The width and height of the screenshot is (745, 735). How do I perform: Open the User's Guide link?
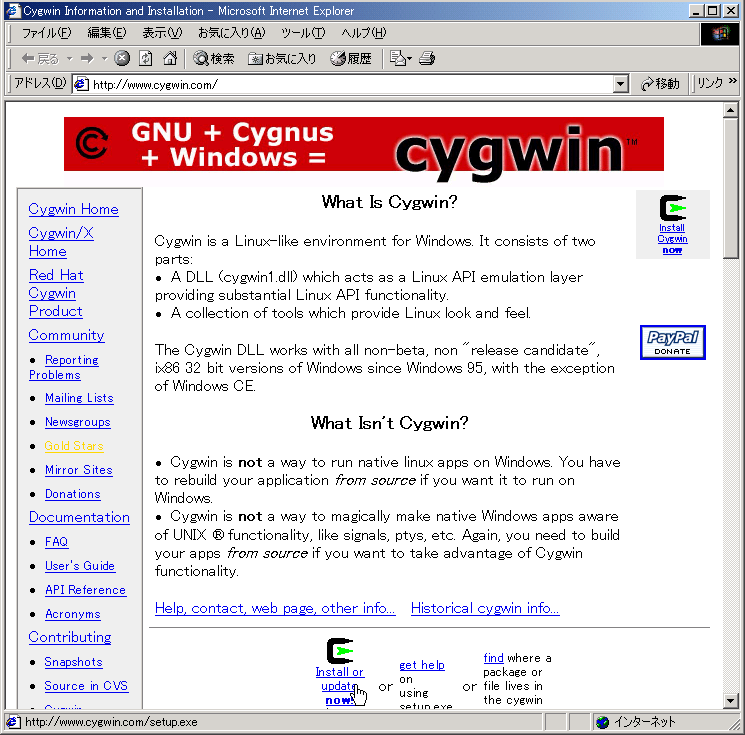coord(80,566)
